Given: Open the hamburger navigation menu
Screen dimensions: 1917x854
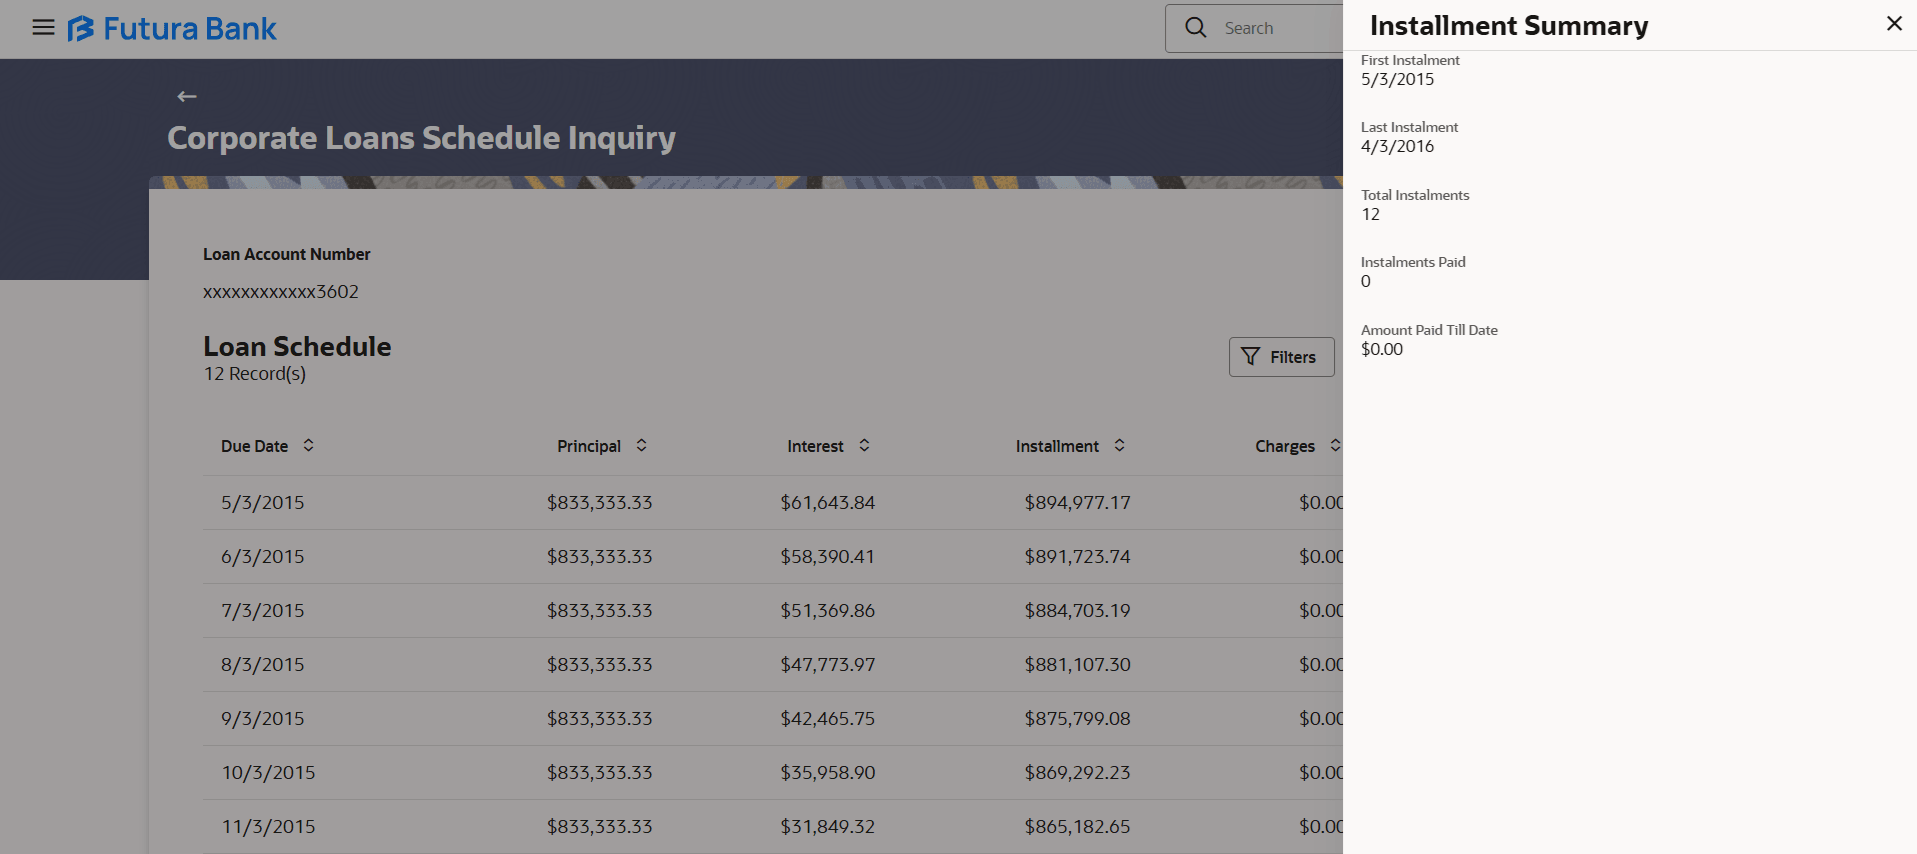Looking at the screenshot, I should (x=43, y=28).
